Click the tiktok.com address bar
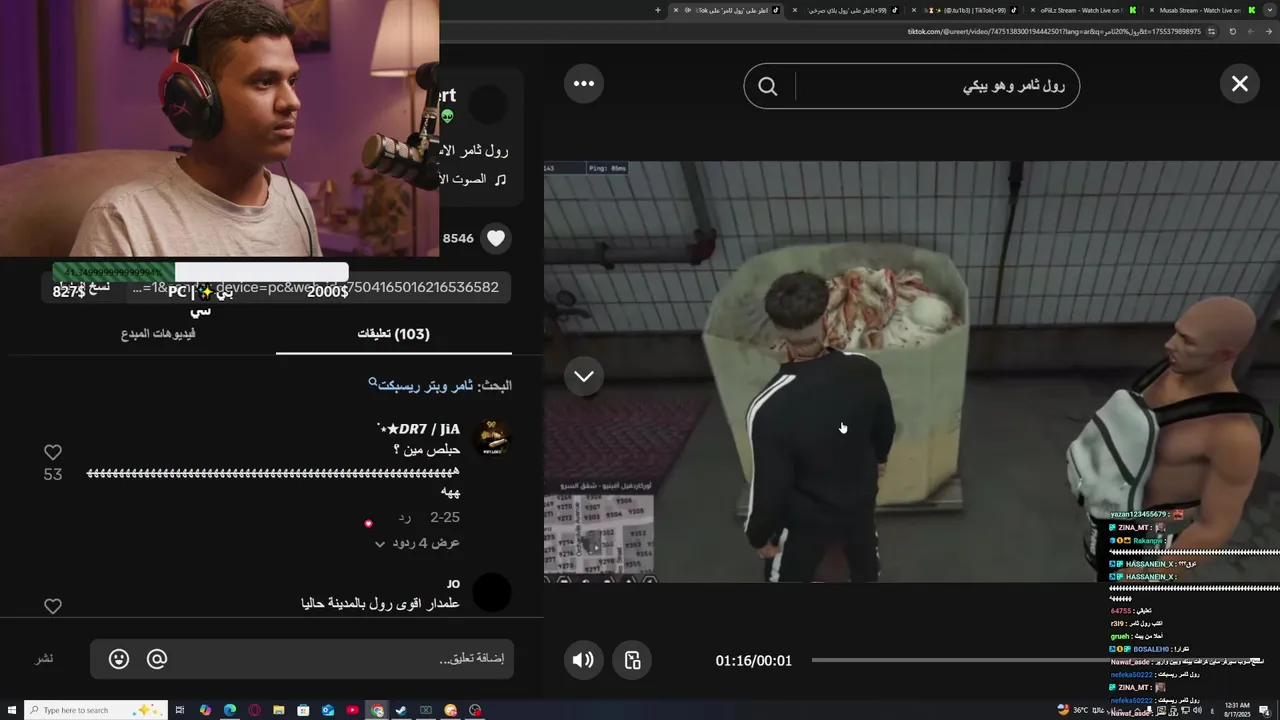The image size is (1280, 720). point(1055,31)
